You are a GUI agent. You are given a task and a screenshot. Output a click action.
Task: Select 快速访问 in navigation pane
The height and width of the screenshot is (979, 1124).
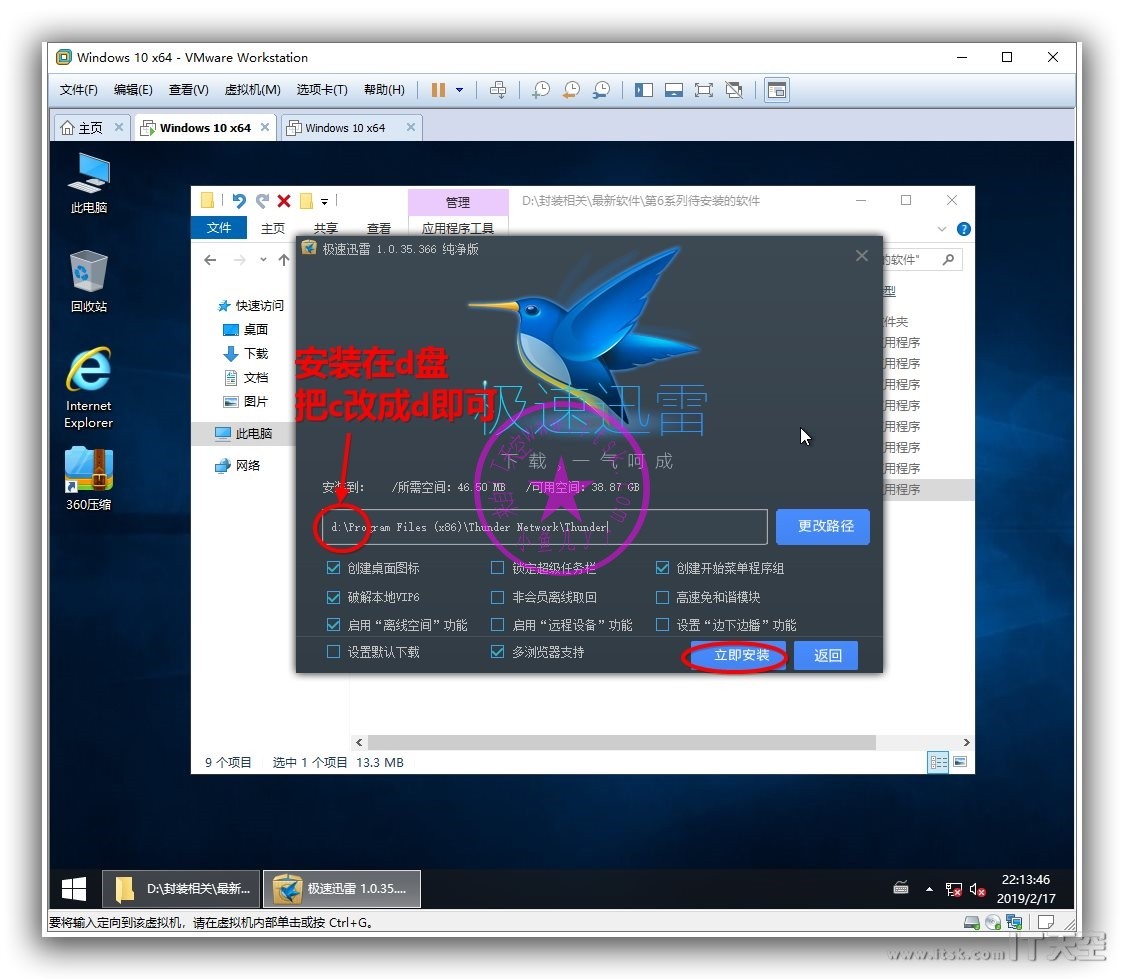point(251,305)
